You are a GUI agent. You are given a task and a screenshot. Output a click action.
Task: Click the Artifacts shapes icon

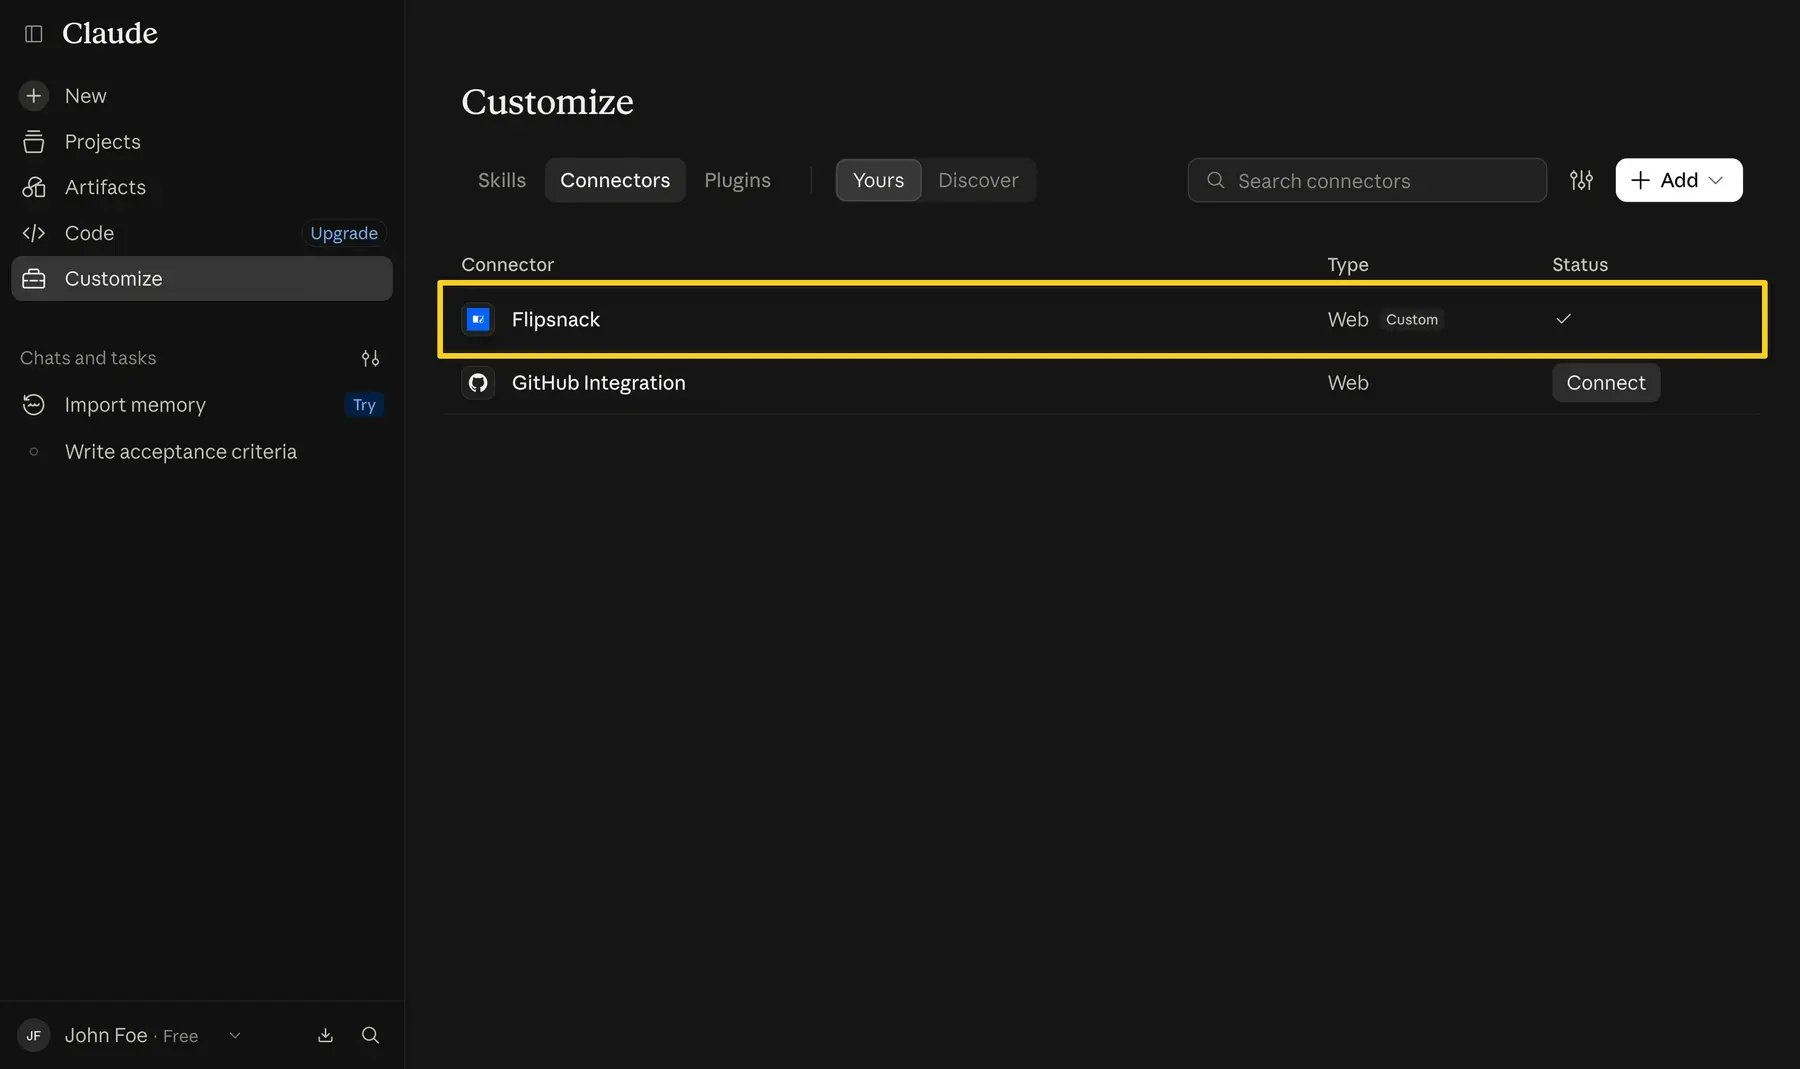click(33, 187)
